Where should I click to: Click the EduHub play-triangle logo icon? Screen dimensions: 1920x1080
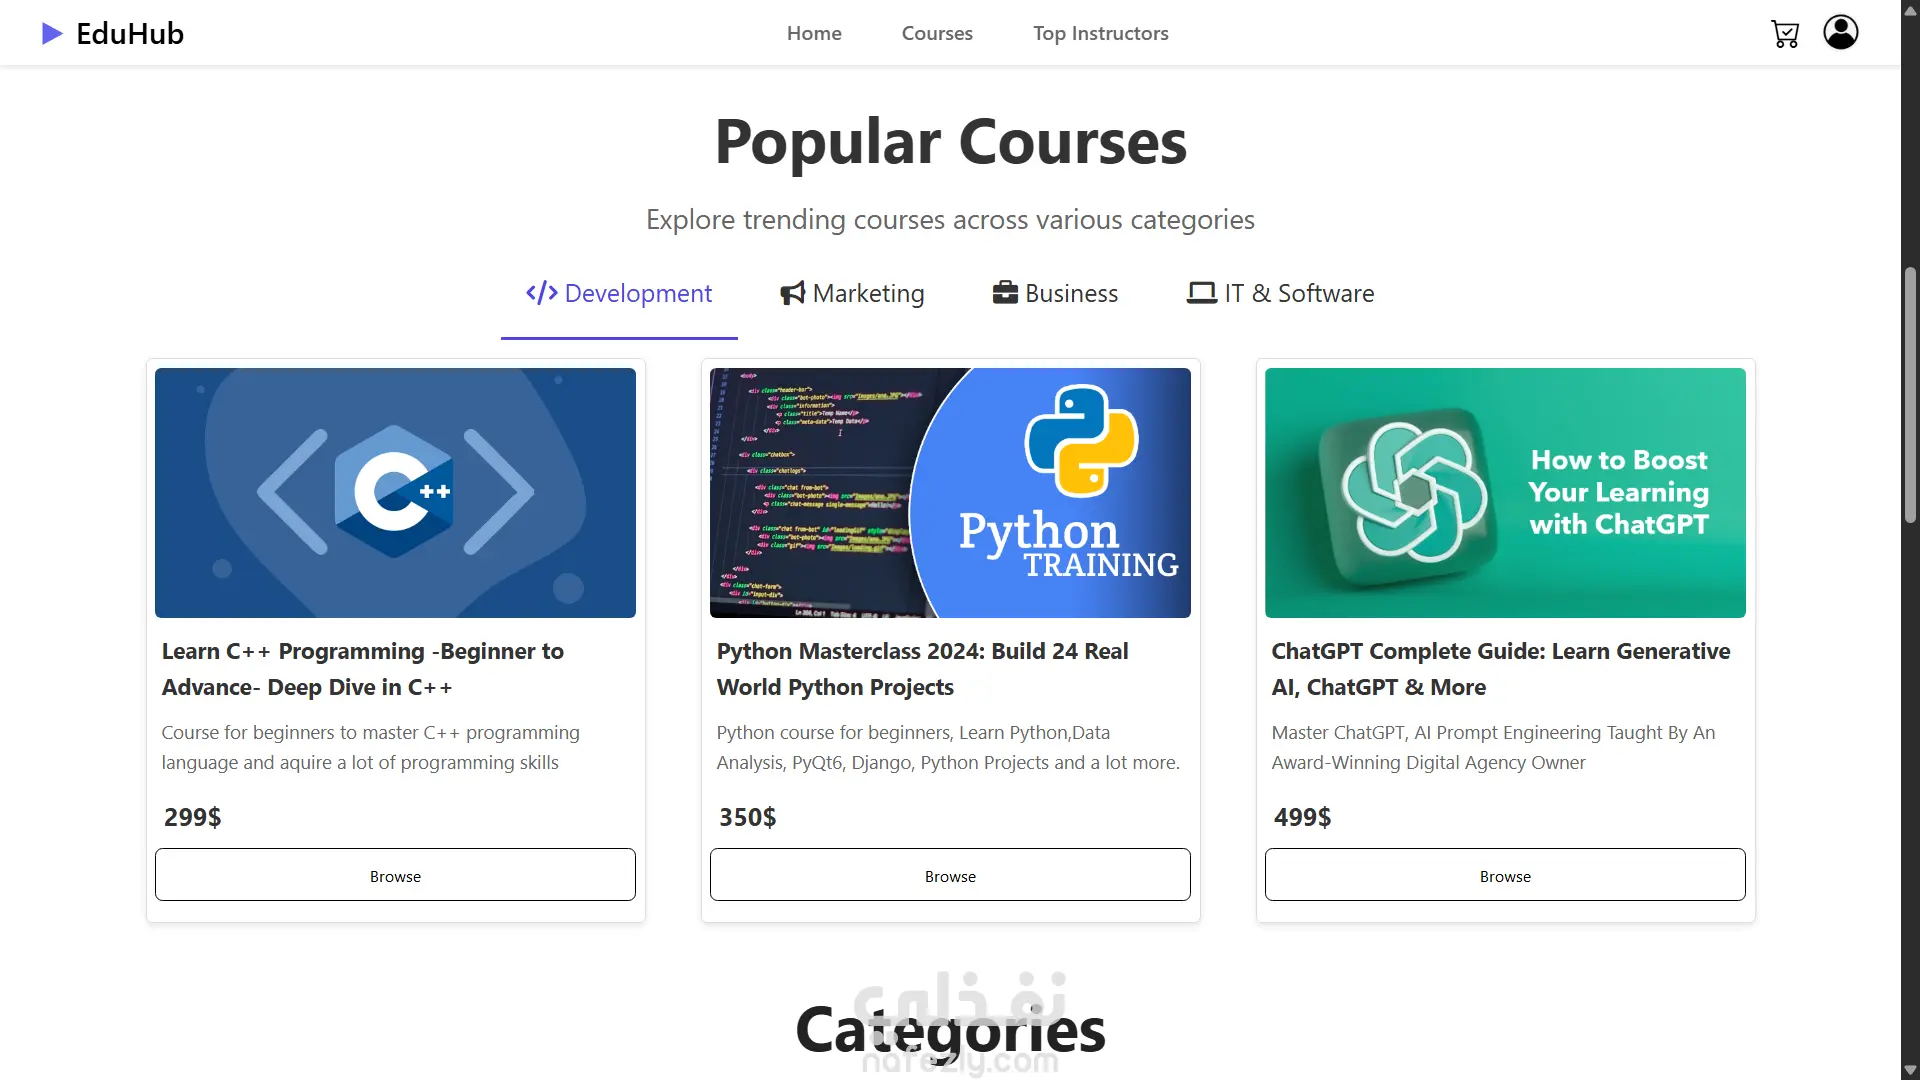click(52, 34)
